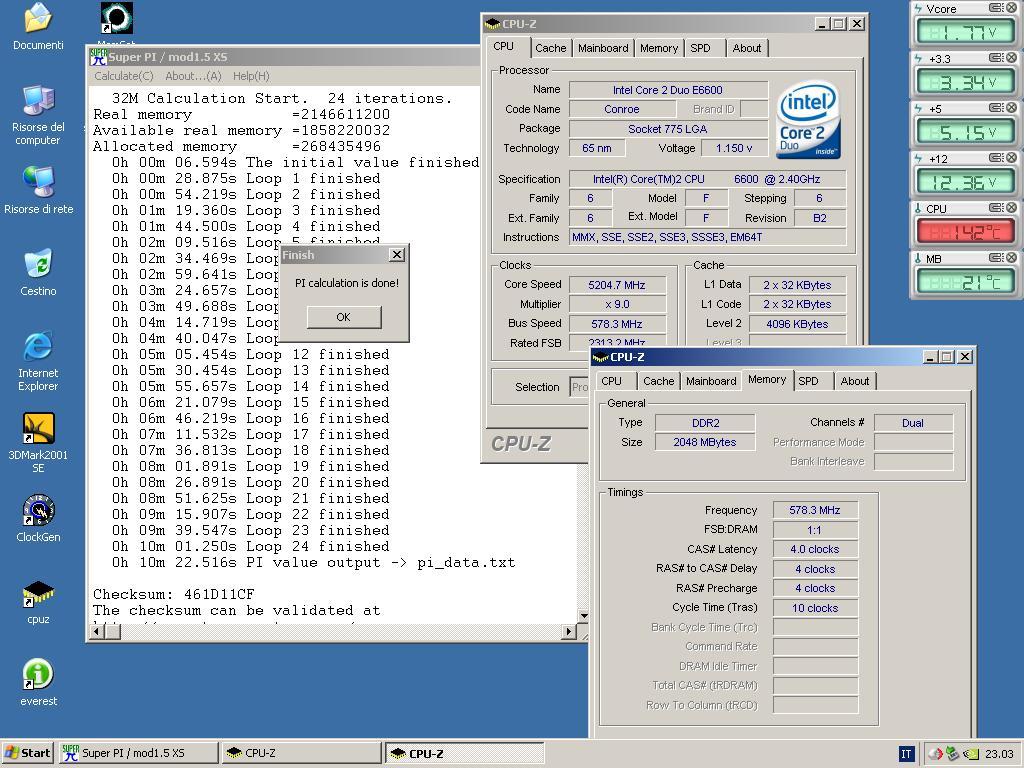Switch to Mainboard tab in back CPU-Z window
1024x768 pixels.
[x=603, y=48]
